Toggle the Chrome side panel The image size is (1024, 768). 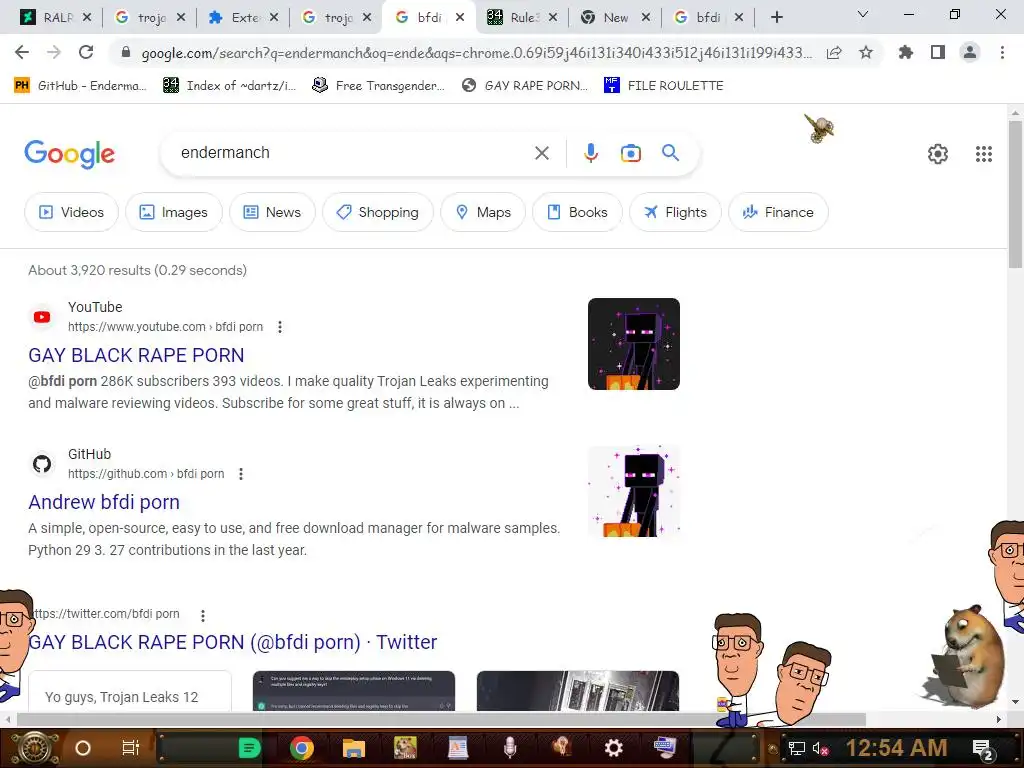coord(938,52)
